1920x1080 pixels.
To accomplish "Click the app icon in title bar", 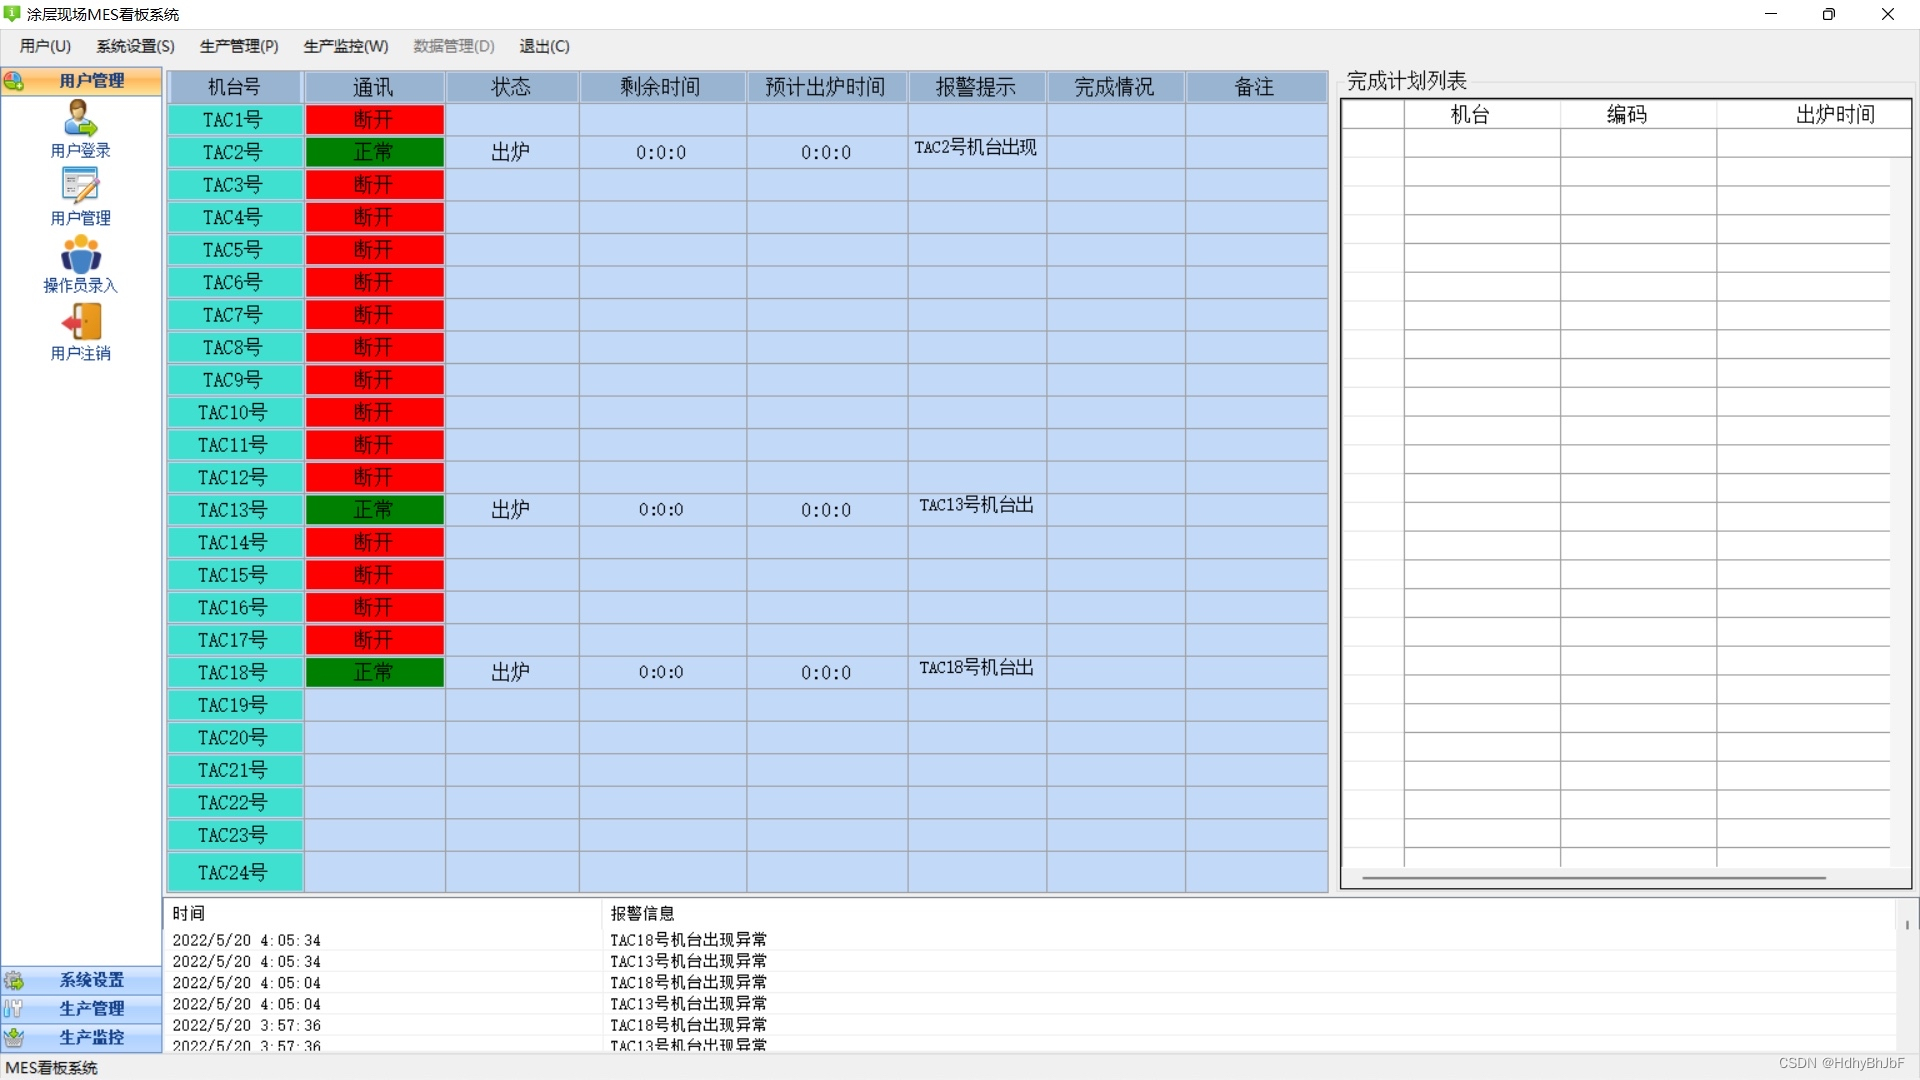I will pyautogui.click(x=12, y=14).
